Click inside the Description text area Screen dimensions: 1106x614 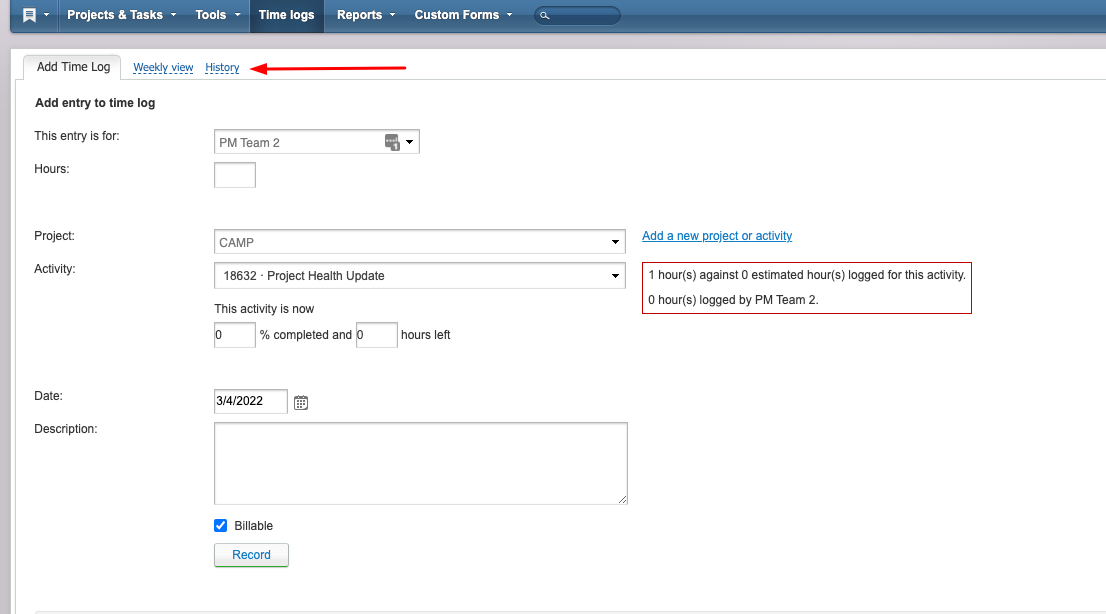pos(421,464)
